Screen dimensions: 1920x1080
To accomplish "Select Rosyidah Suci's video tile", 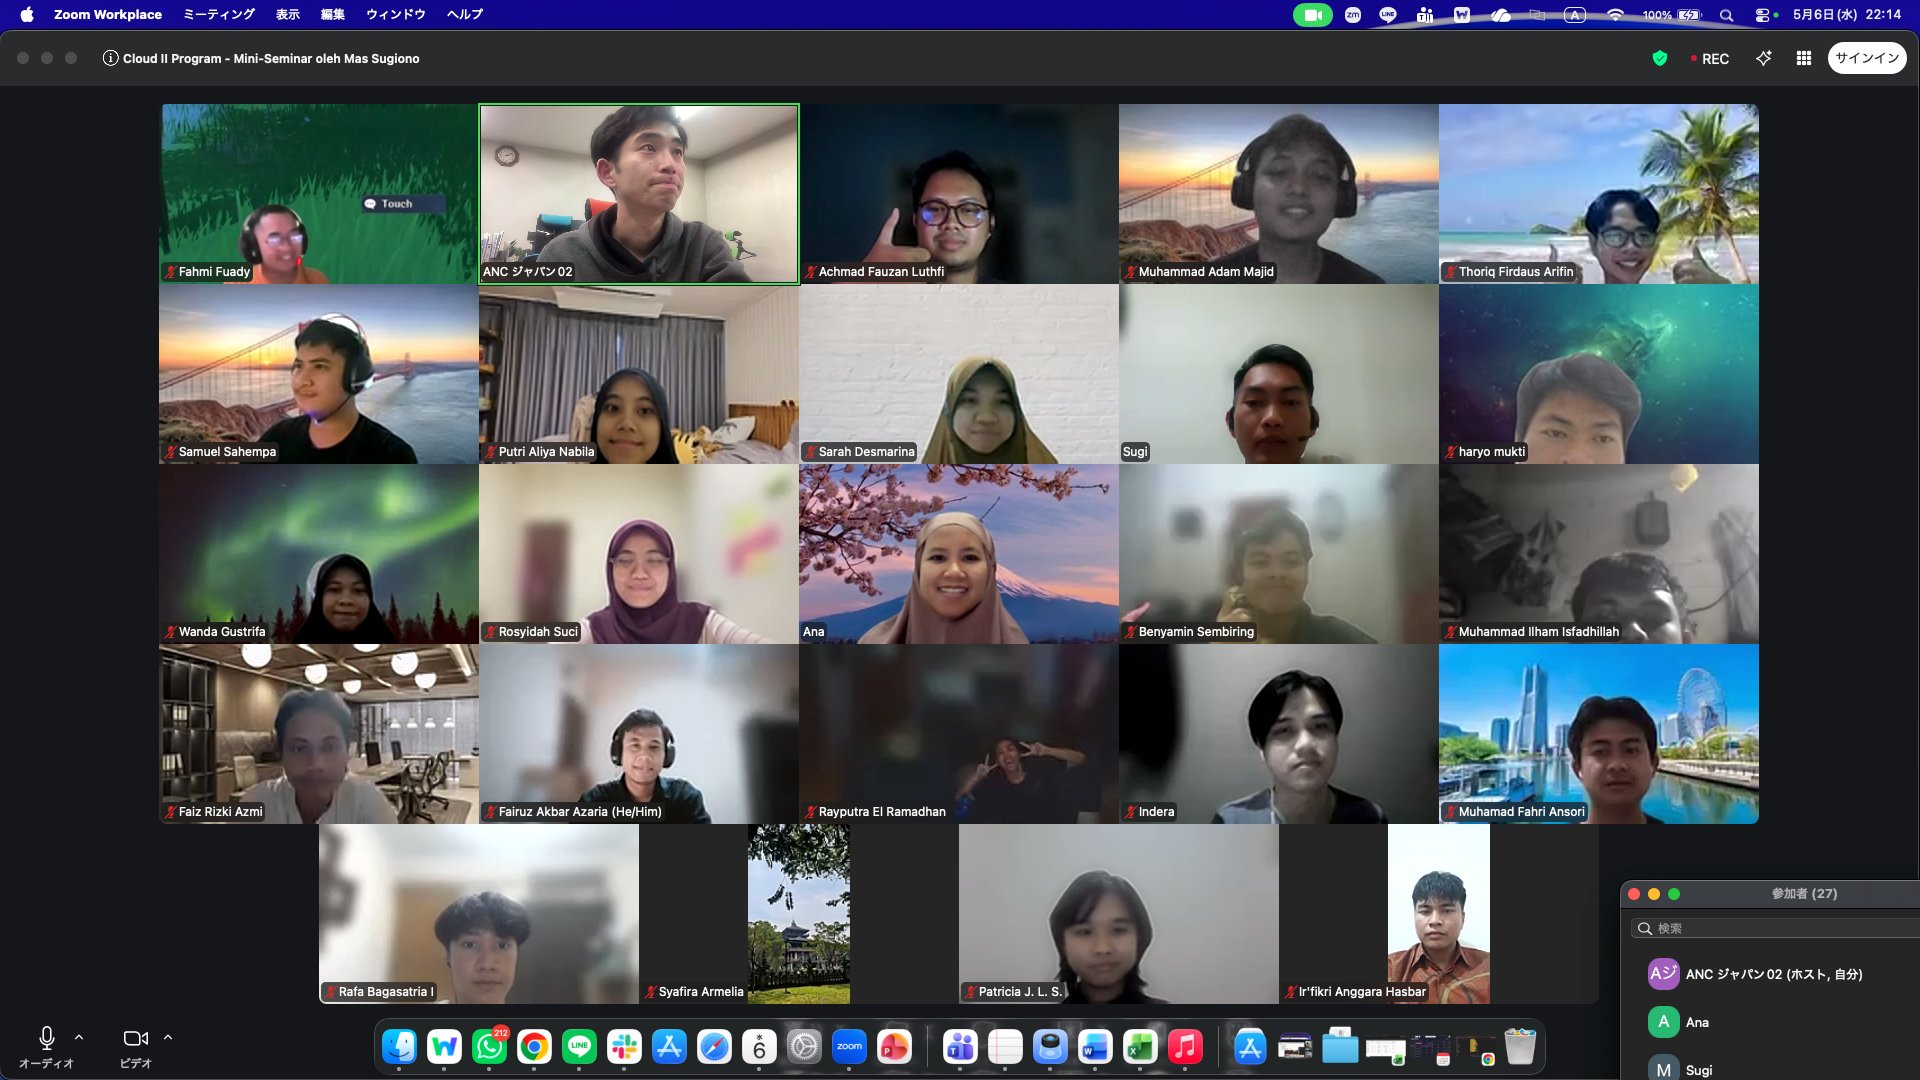I will (639, 554).
